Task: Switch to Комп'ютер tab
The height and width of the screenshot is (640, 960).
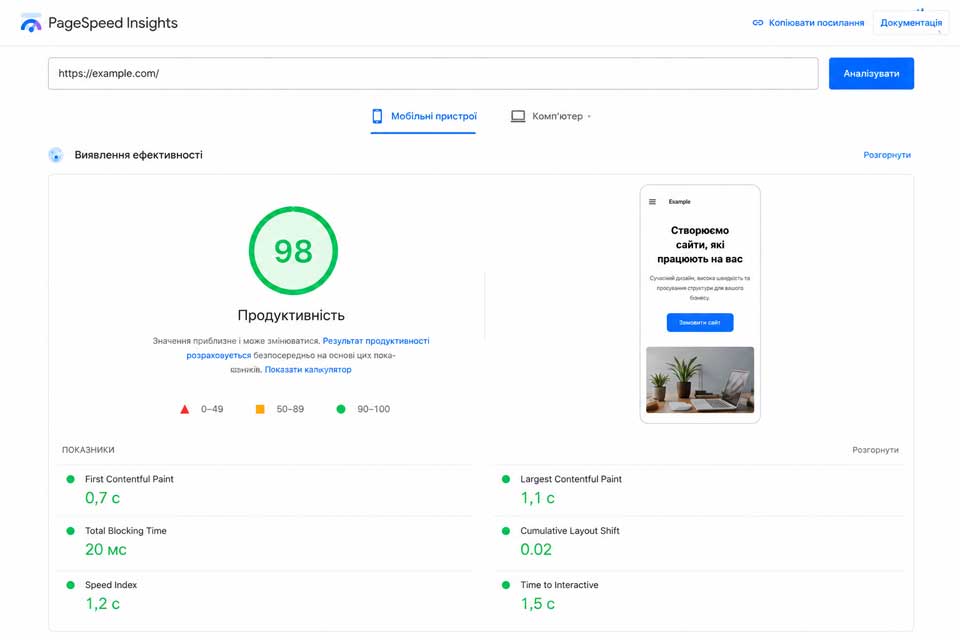Action: coord(550,116)
